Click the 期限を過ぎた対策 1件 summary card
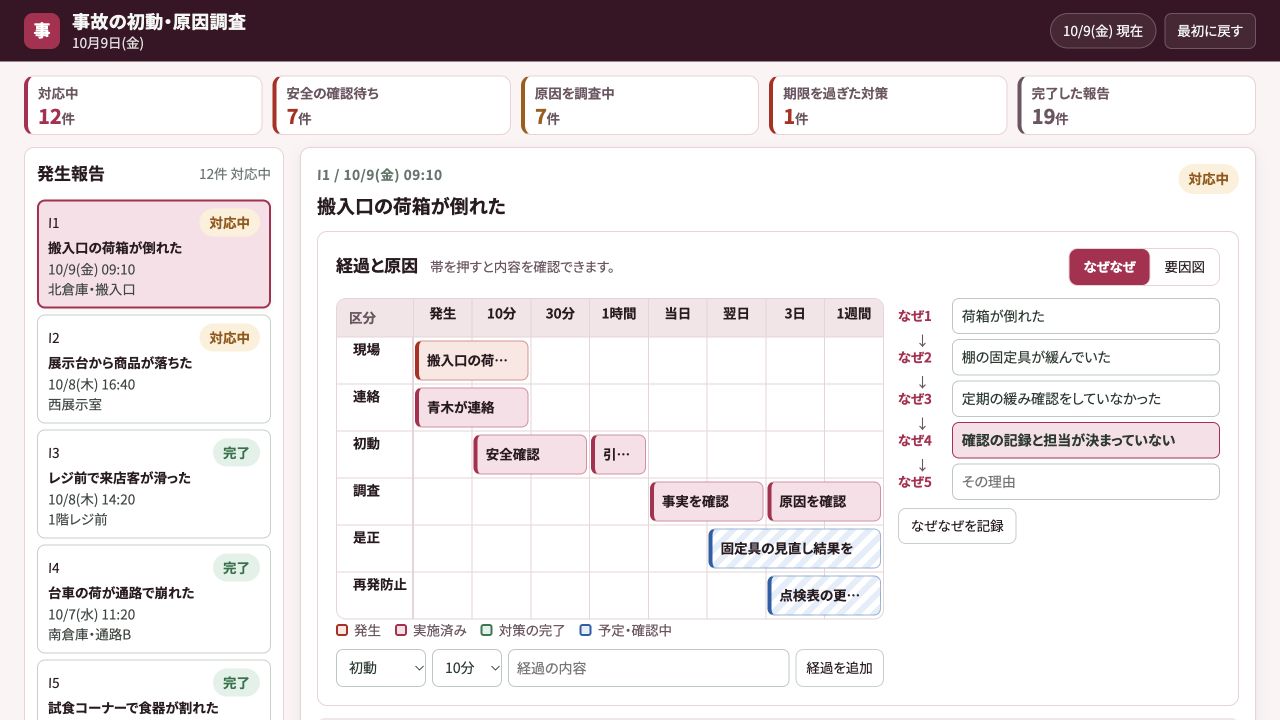Image resolution: width=1280 pixels, height=720 pixels. [888, 105]
